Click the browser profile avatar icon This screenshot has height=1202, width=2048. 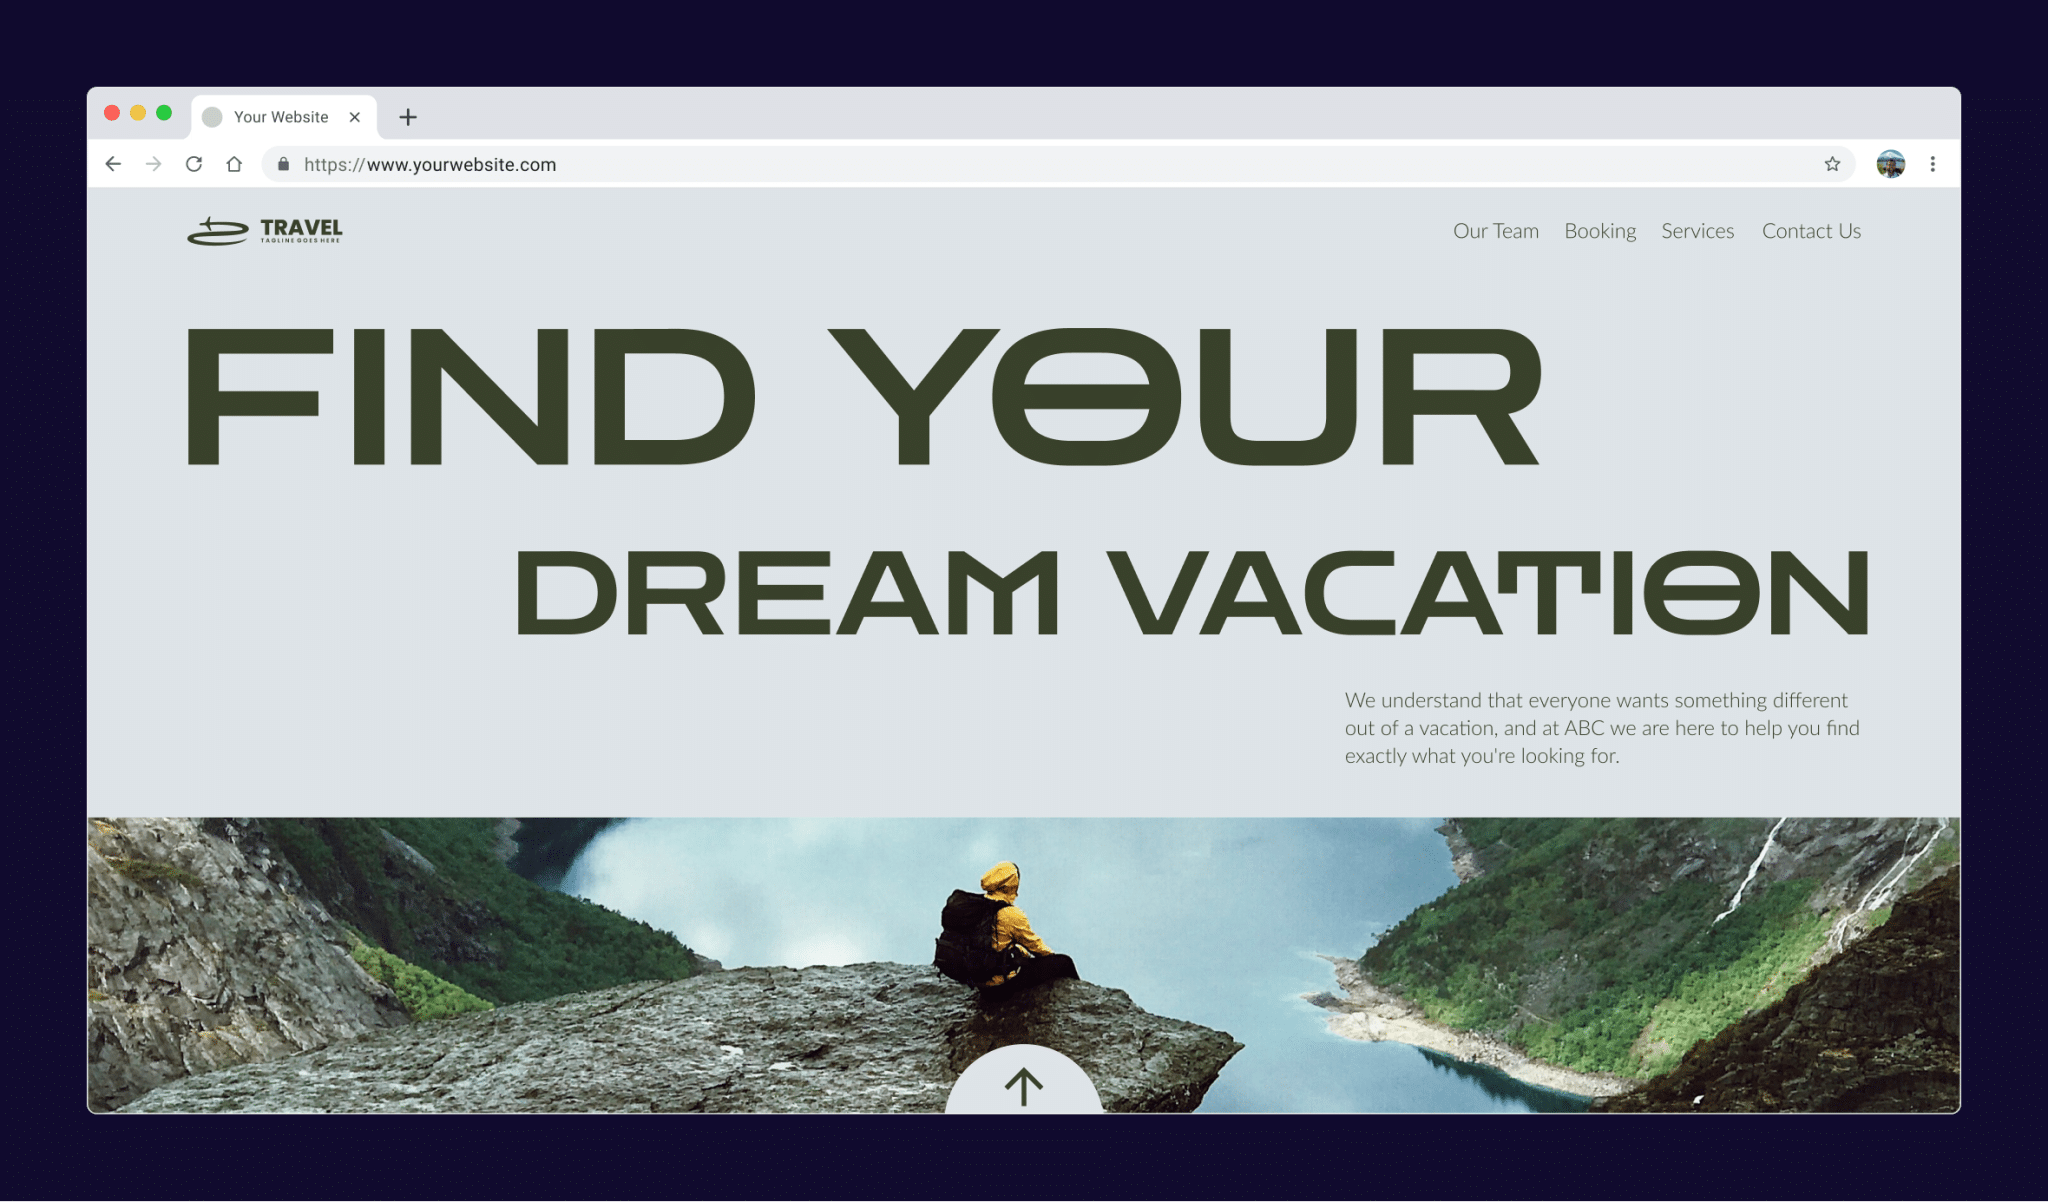click(1891, 163)
